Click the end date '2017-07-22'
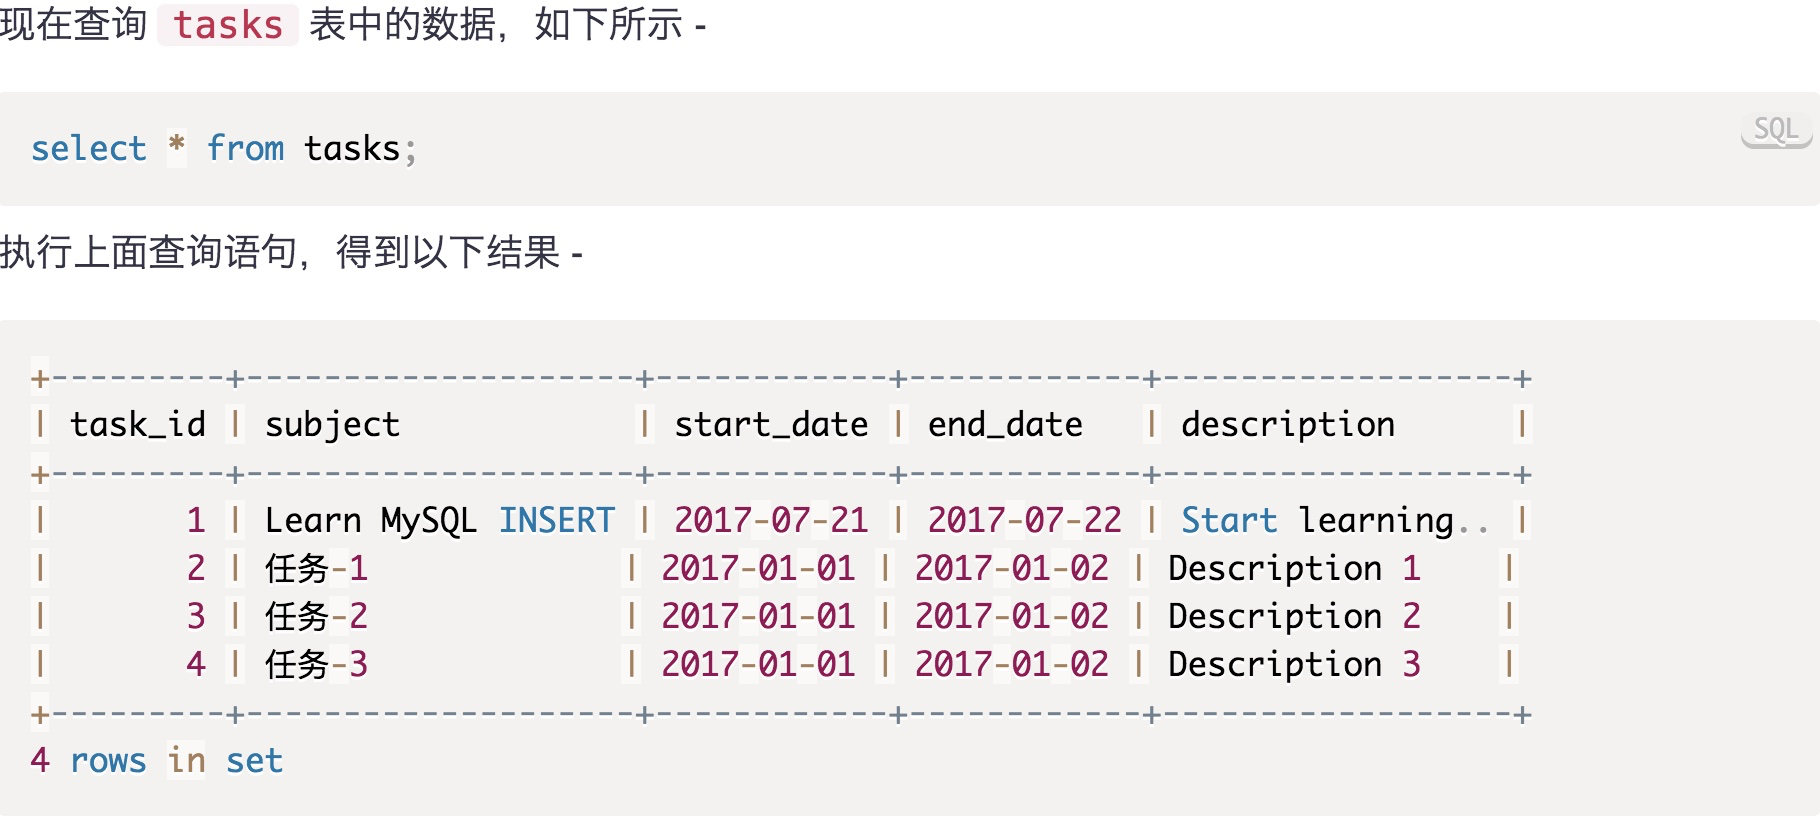The height and width of the screenshot is (816, 1820). click(x=1025, y=521)
